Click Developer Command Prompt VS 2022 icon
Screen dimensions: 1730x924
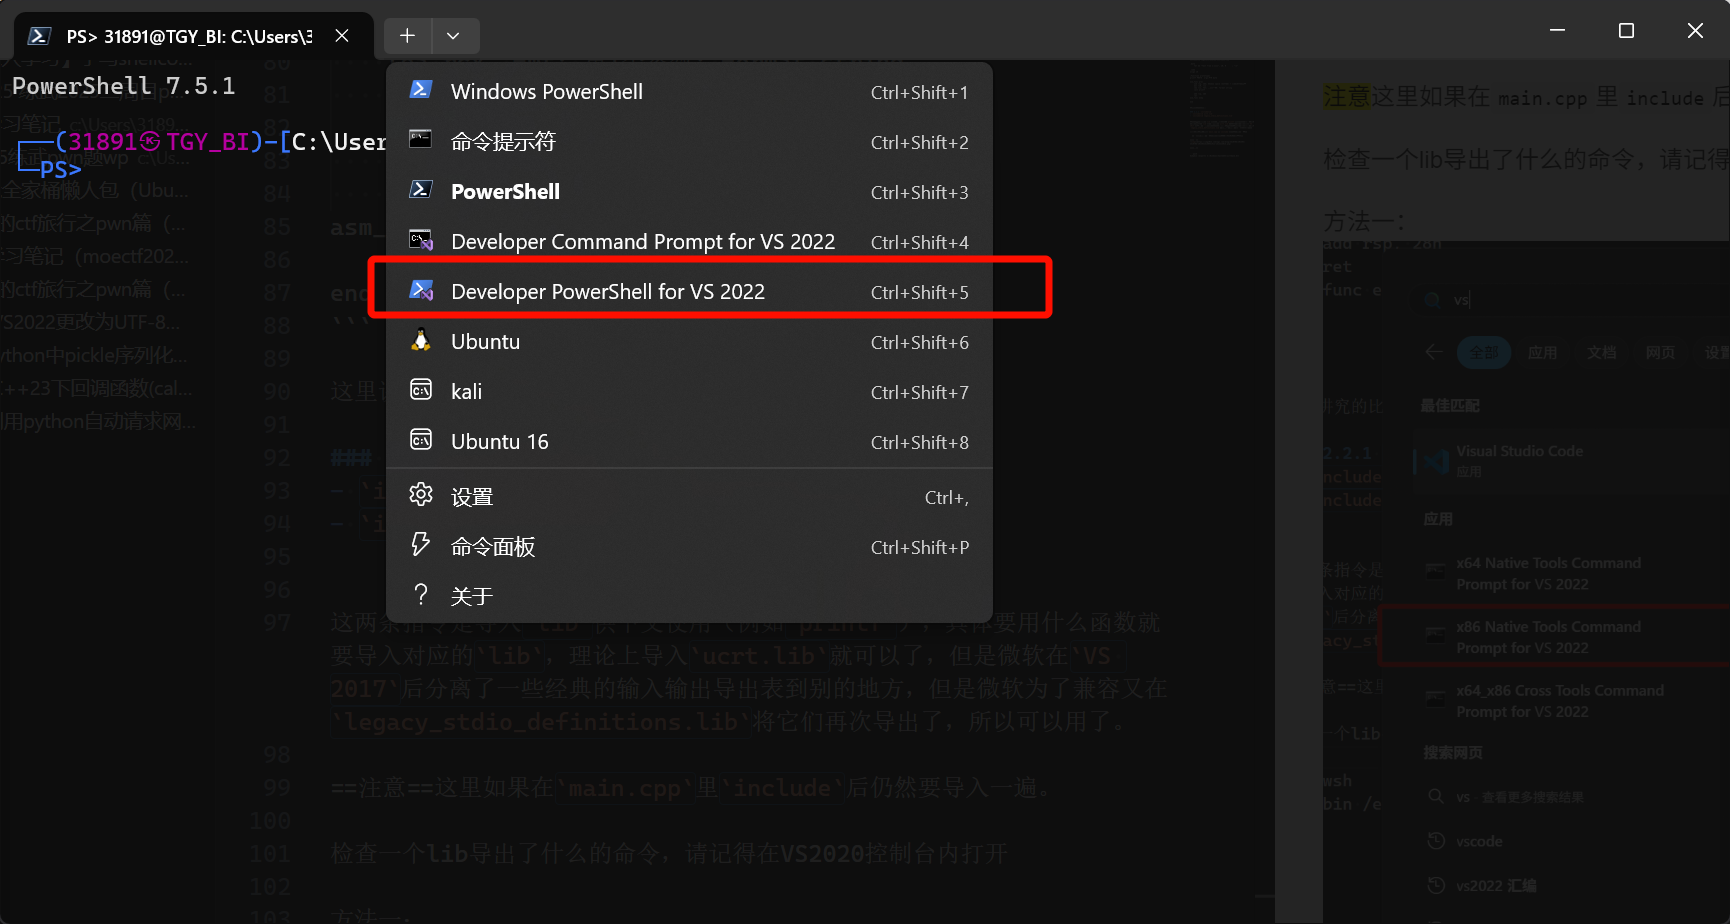coord(421,240)
